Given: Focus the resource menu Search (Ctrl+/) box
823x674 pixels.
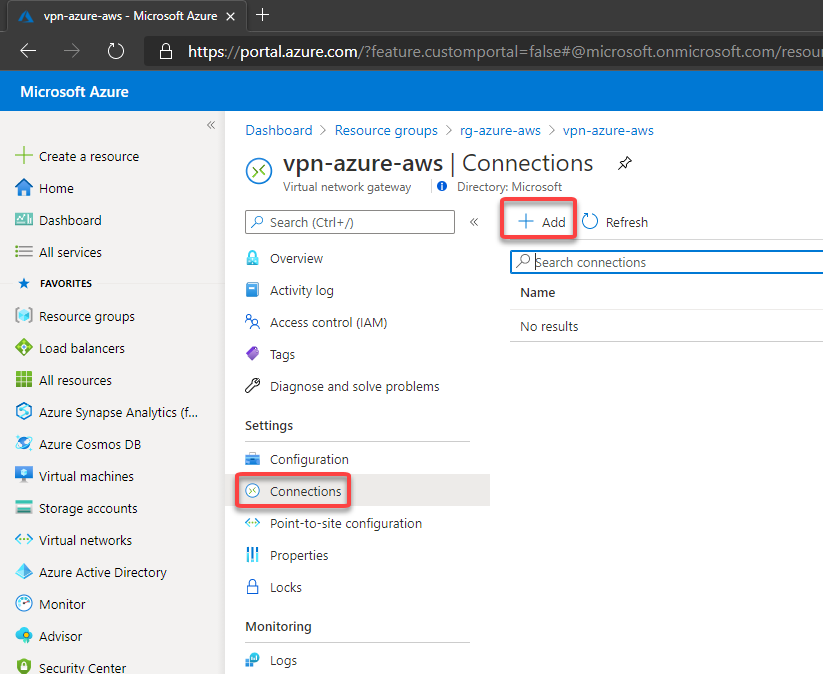Looking at the screenshot, I should (x=350, y=222).
